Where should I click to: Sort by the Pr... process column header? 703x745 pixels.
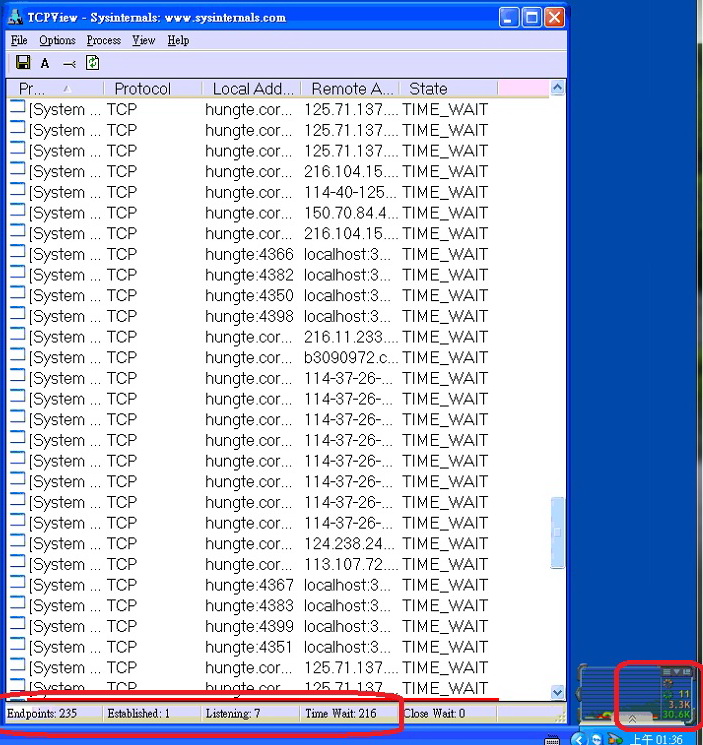point(56,89)
